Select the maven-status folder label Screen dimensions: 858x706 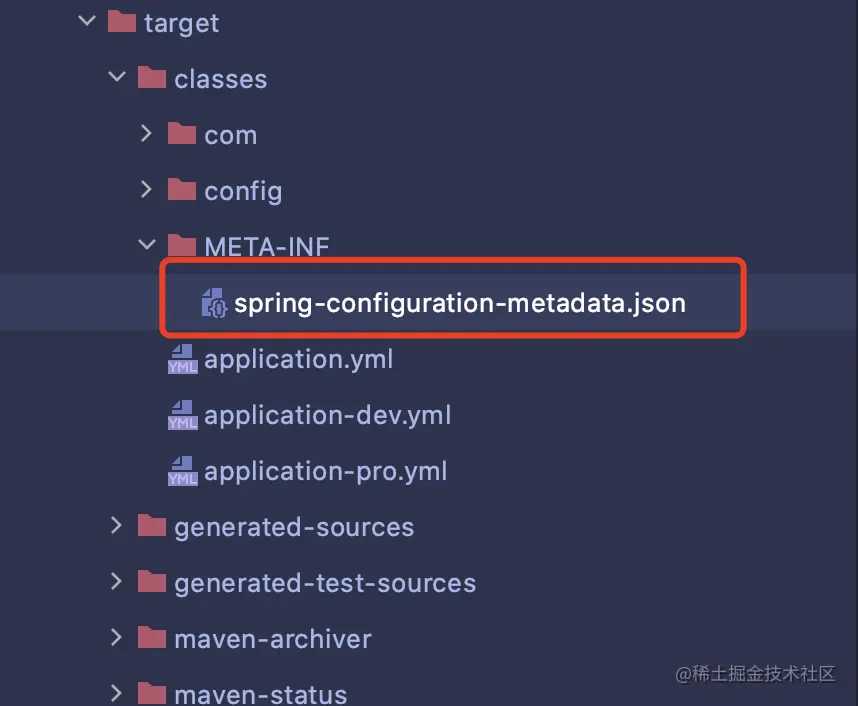pos(260,695)
